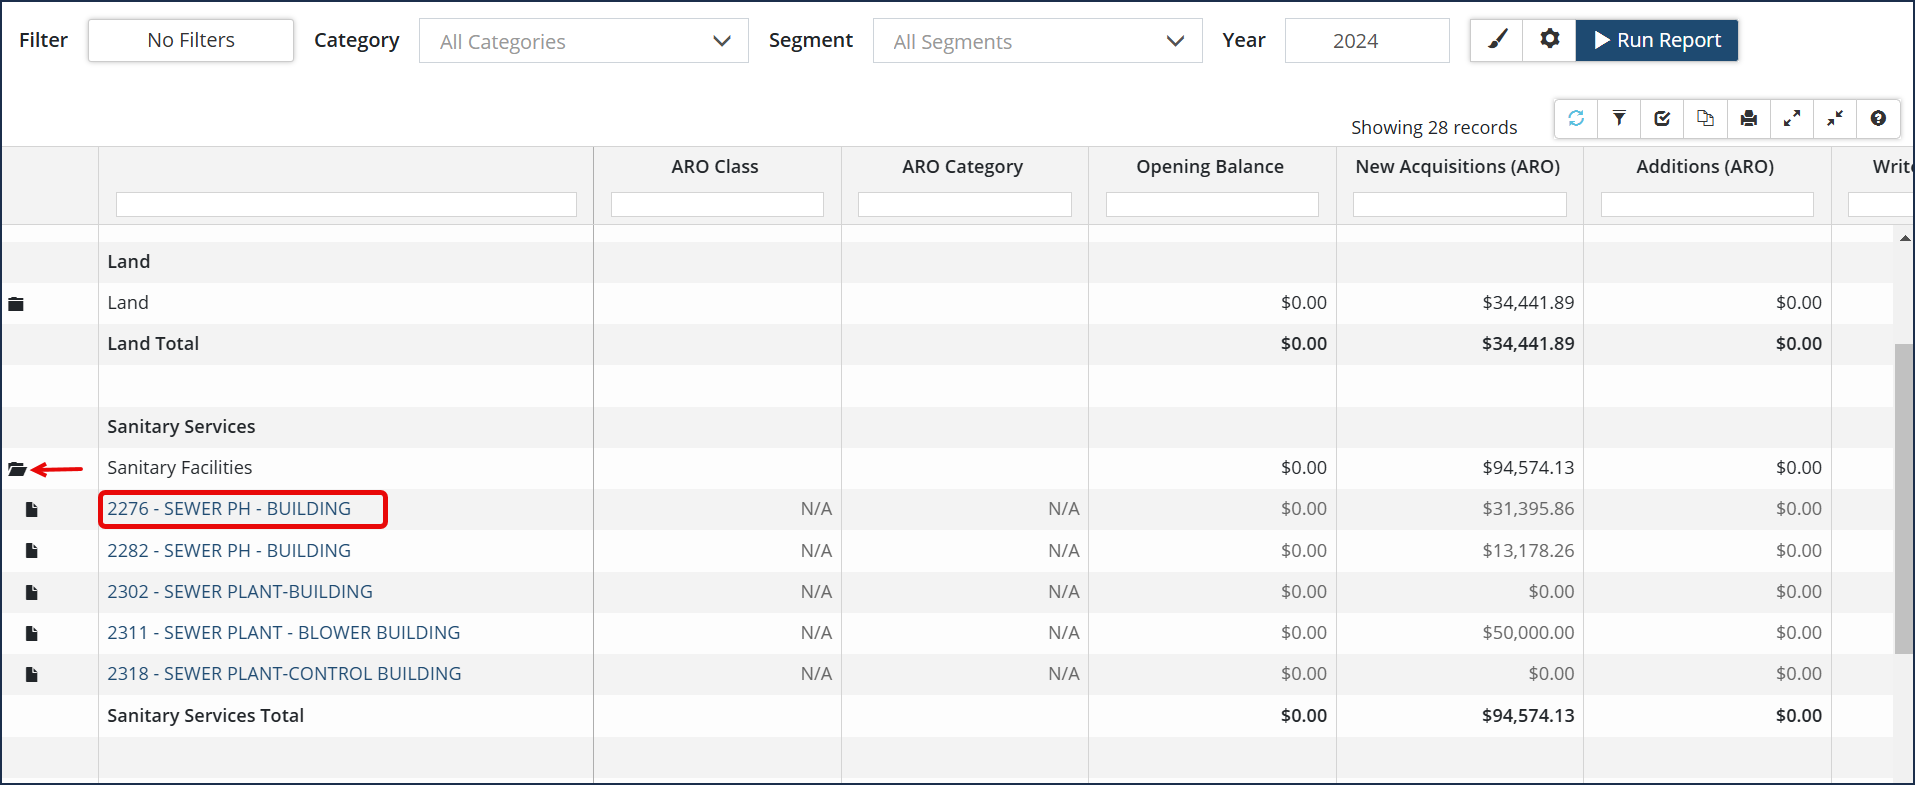Viewport: 1915px width, 785px height.
Task: Click the ARO Class column filter box
Action: pyautogui.click(x=717, y=205)
